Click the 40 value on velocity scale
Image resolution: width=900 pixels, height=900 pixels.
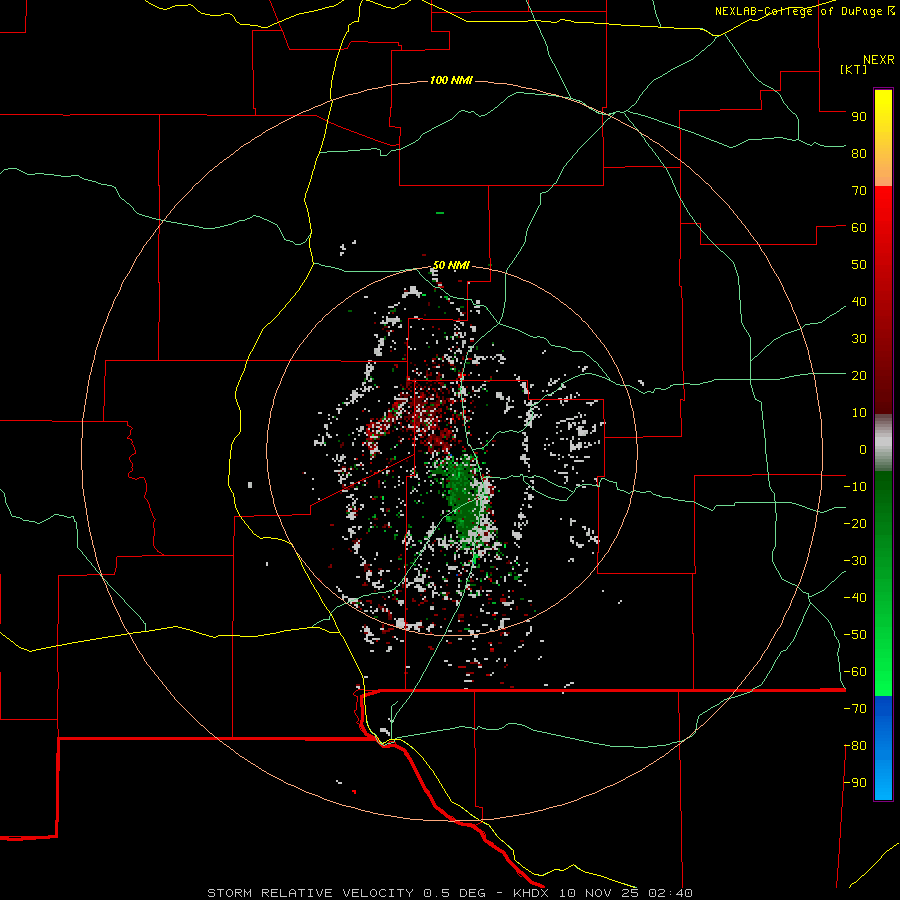pos(859,301)
